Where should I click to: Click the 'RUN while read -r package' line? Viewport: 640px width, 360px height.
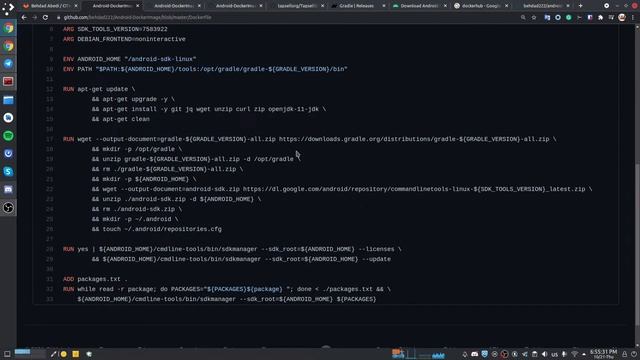tap(227, 289)
